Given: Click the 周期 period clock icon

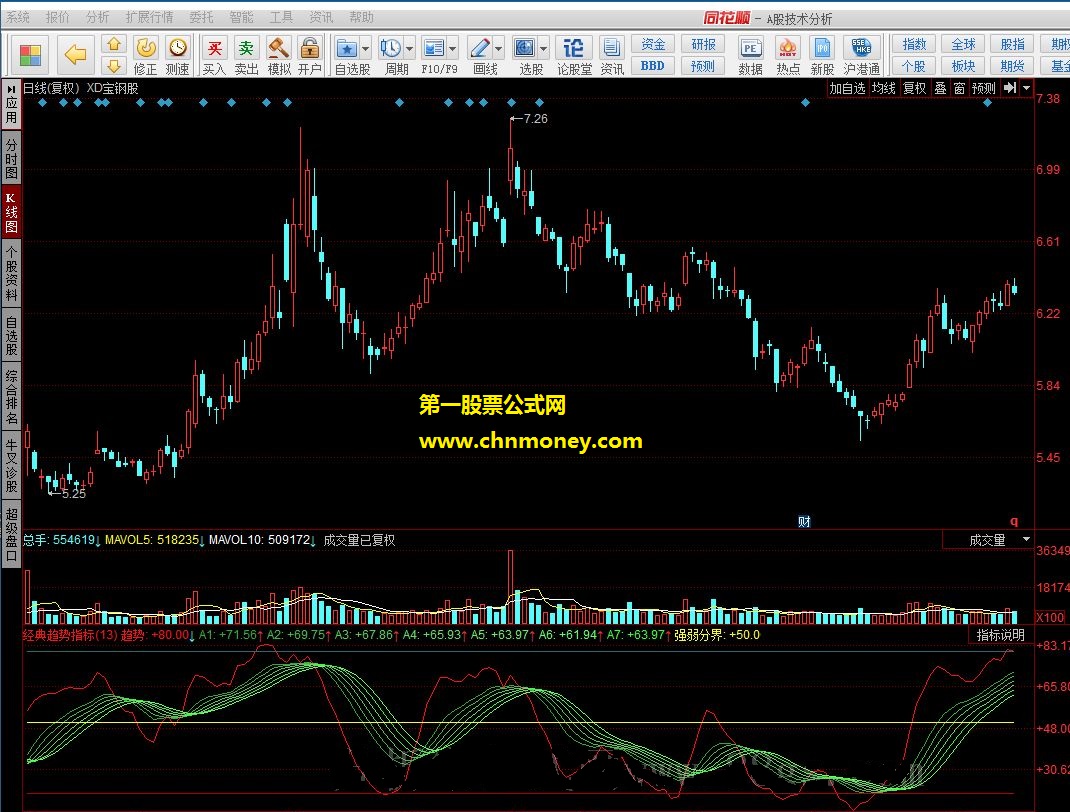Looking at the screenshot, I should (x=390, y=48).
